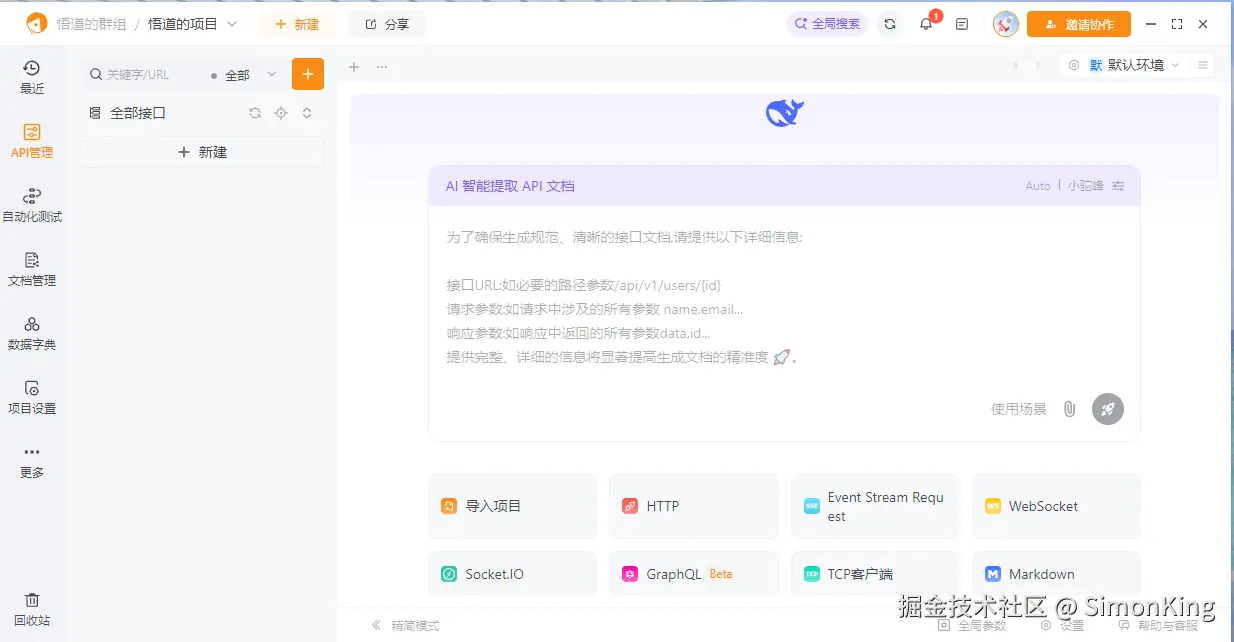This screenshot has height=642, width=1234.
Task: Click the locate target icon in 全部接口 row
Action: click(x=281, y=113)
